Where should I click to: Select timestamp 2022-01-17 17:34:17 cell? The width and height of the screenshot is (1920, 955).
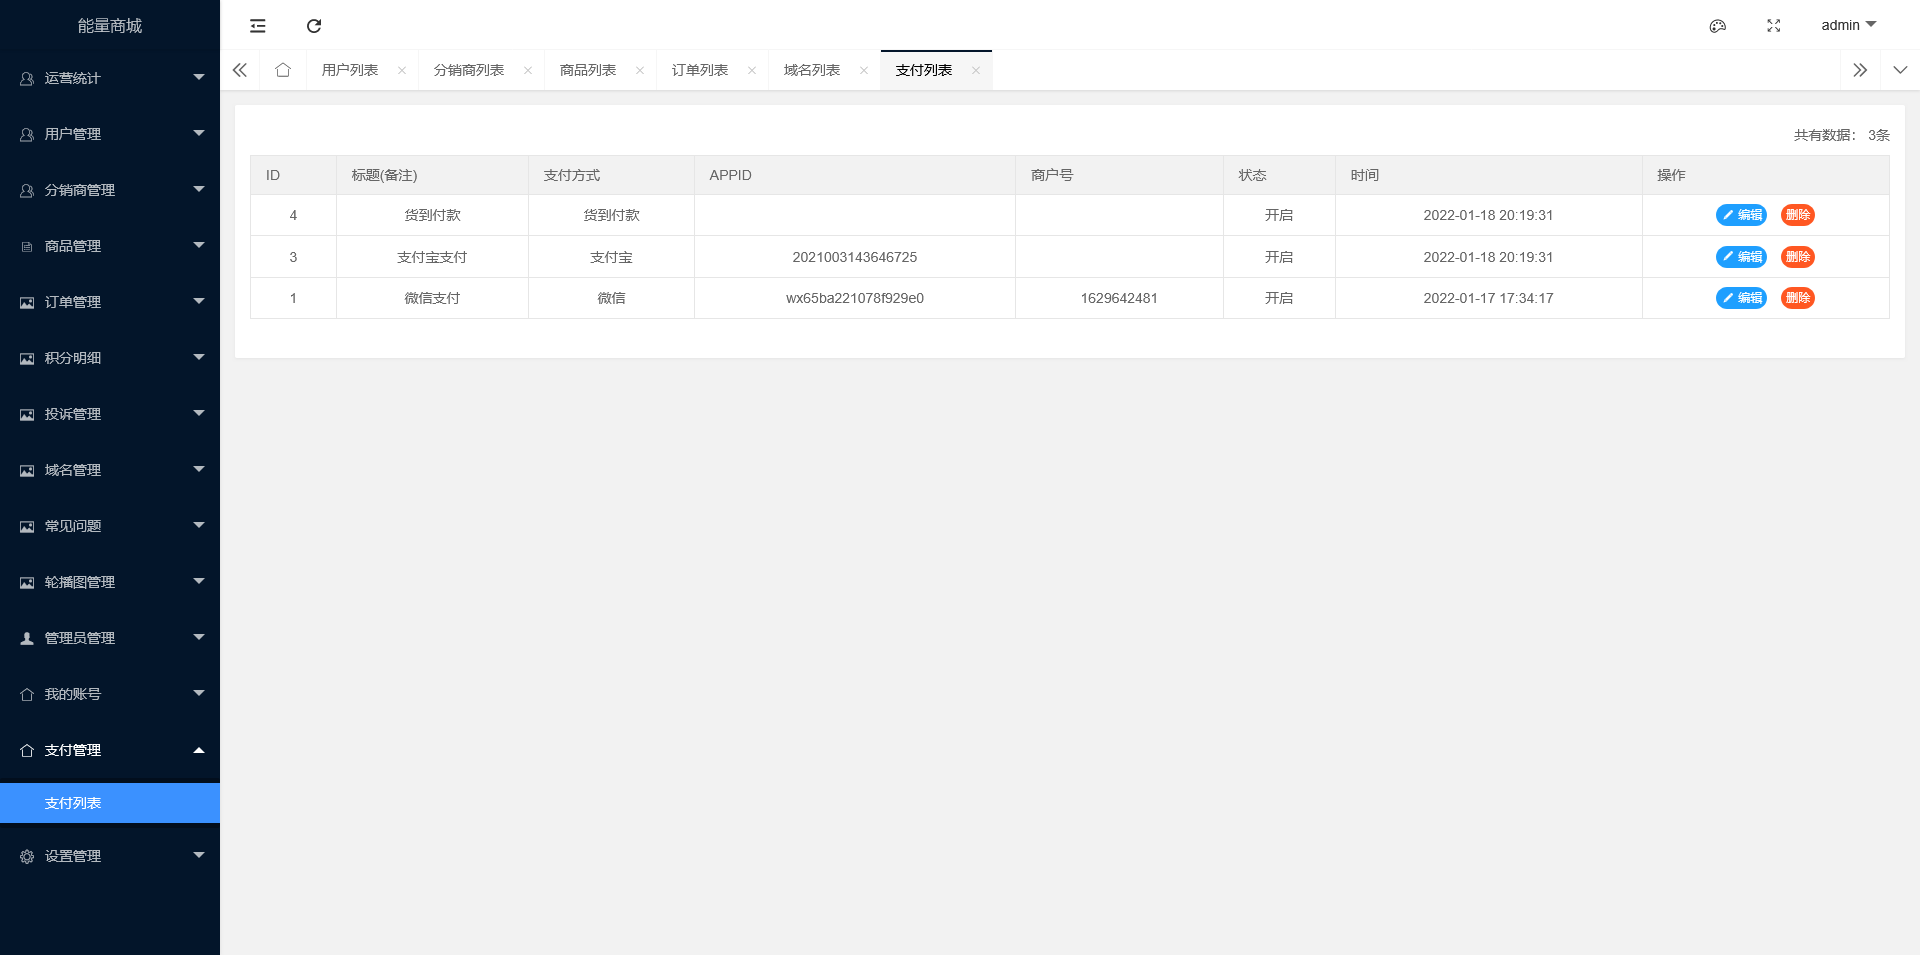coord(1488,298)
